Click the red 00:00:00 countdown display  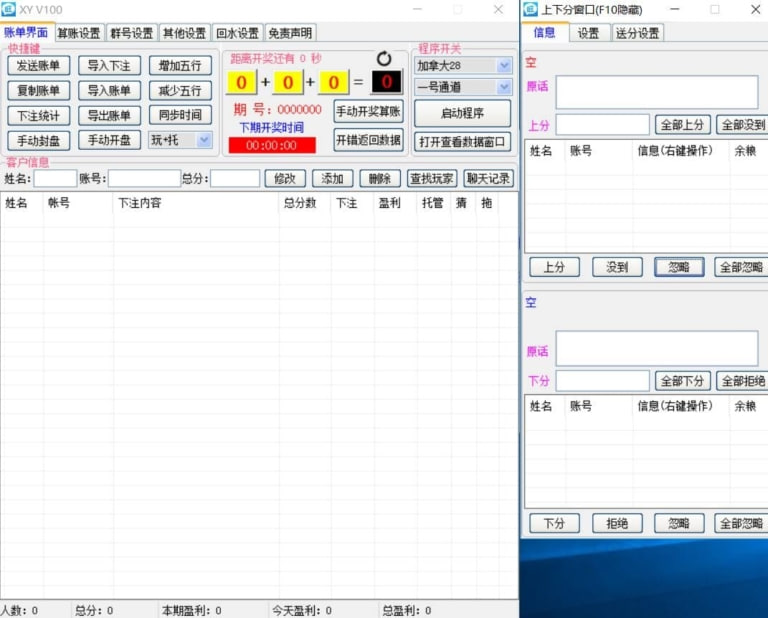pos(272,146)
